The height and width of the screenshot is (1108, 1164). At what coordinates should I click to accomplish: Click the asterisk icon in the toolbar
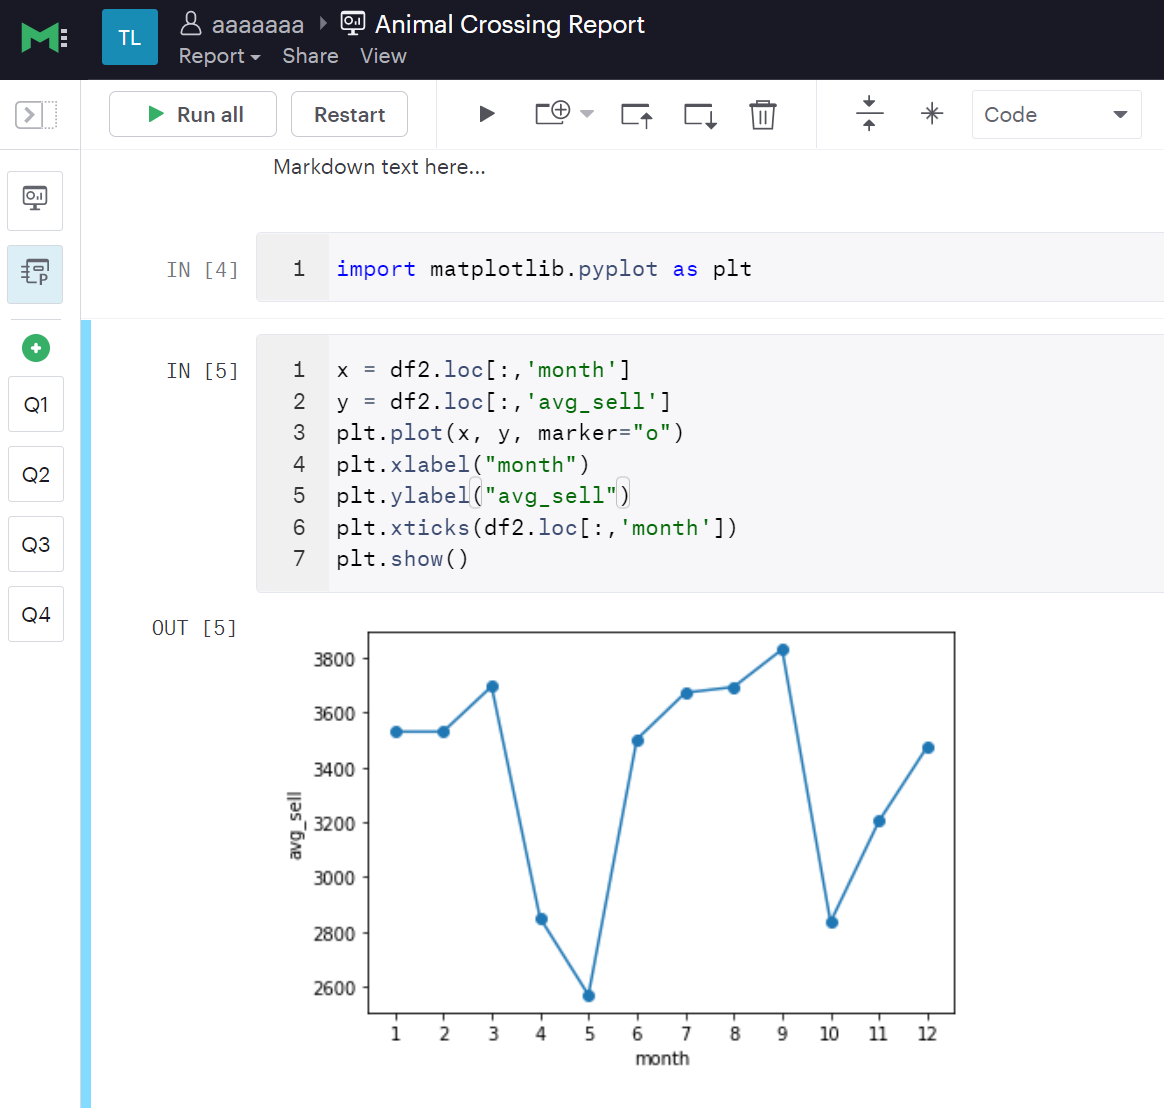pos(932,114)
